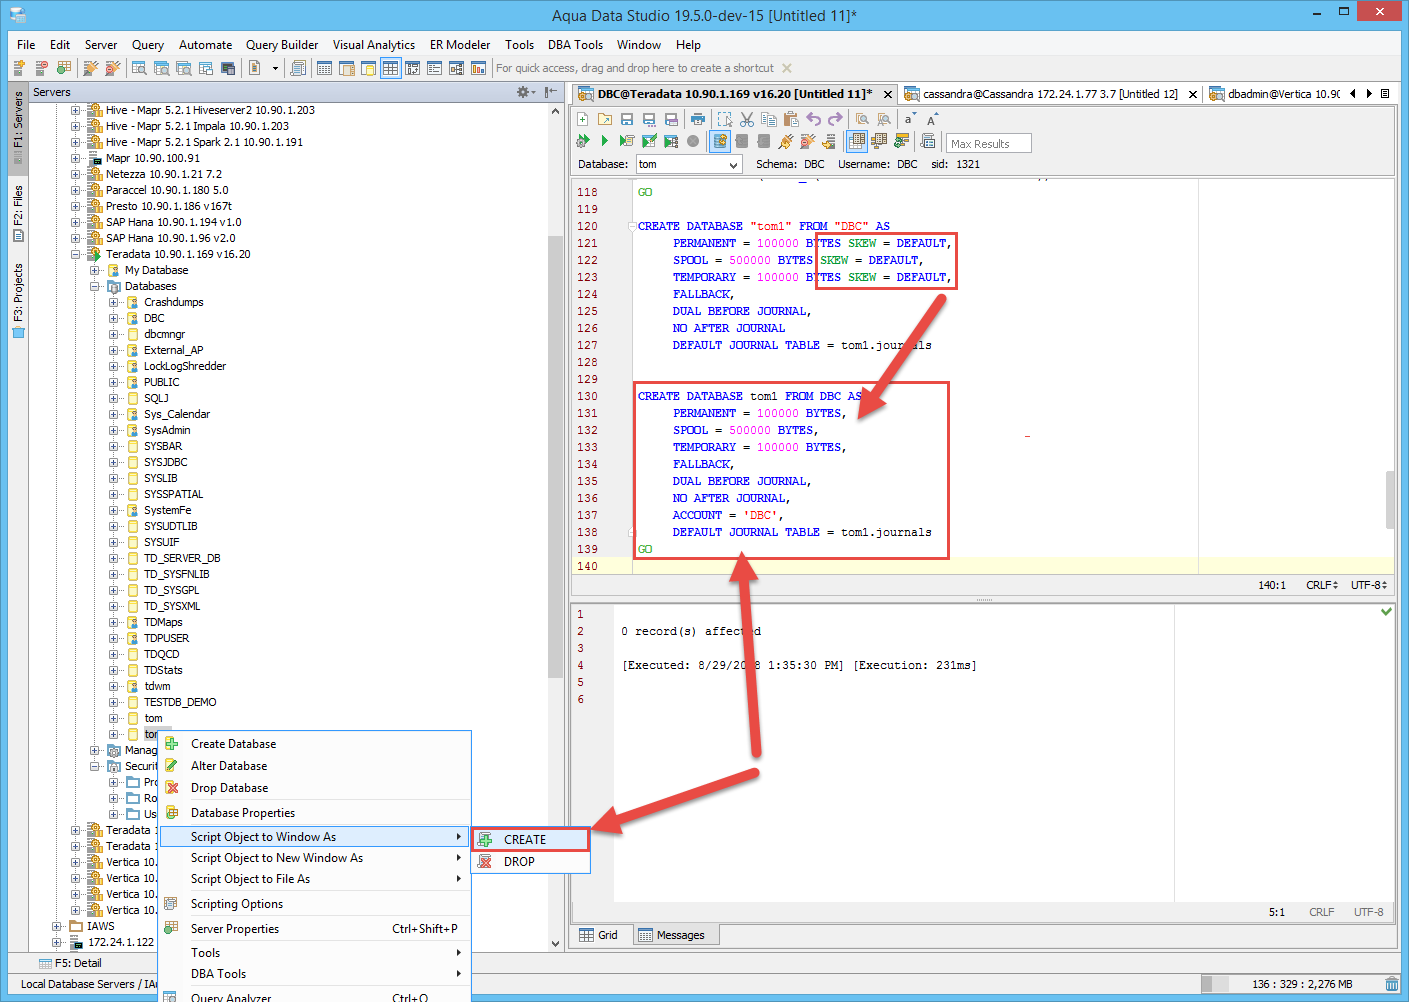Viewport: 1409px width, 1002px height.
Task: Click the SQL editor vertical scrollbar thumb
Action: (1390, 499)
